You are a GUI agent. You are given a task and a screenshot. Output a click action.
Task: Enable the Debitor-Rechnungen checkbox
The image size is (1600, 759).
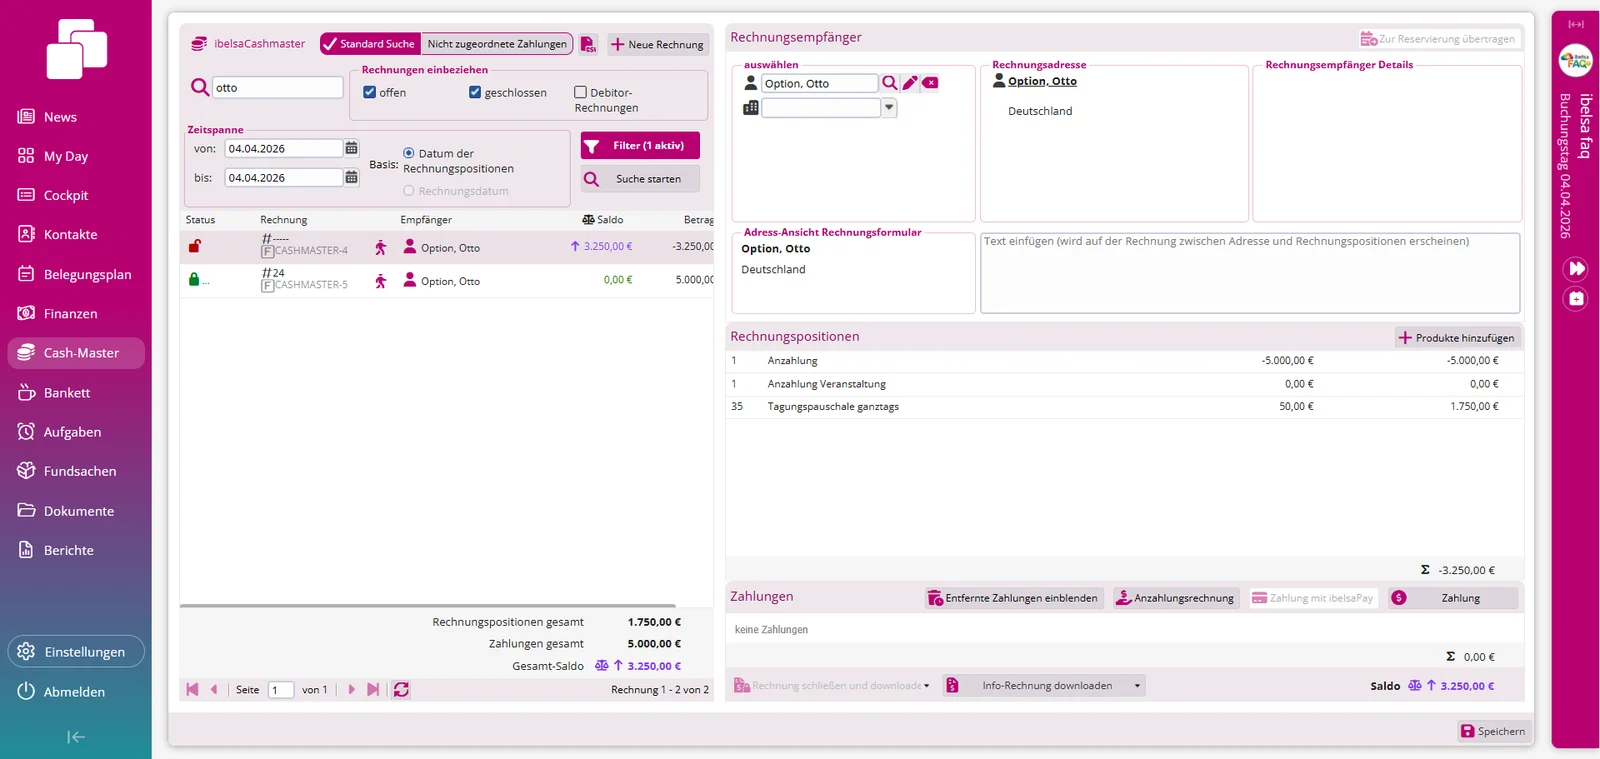point(580,92)
